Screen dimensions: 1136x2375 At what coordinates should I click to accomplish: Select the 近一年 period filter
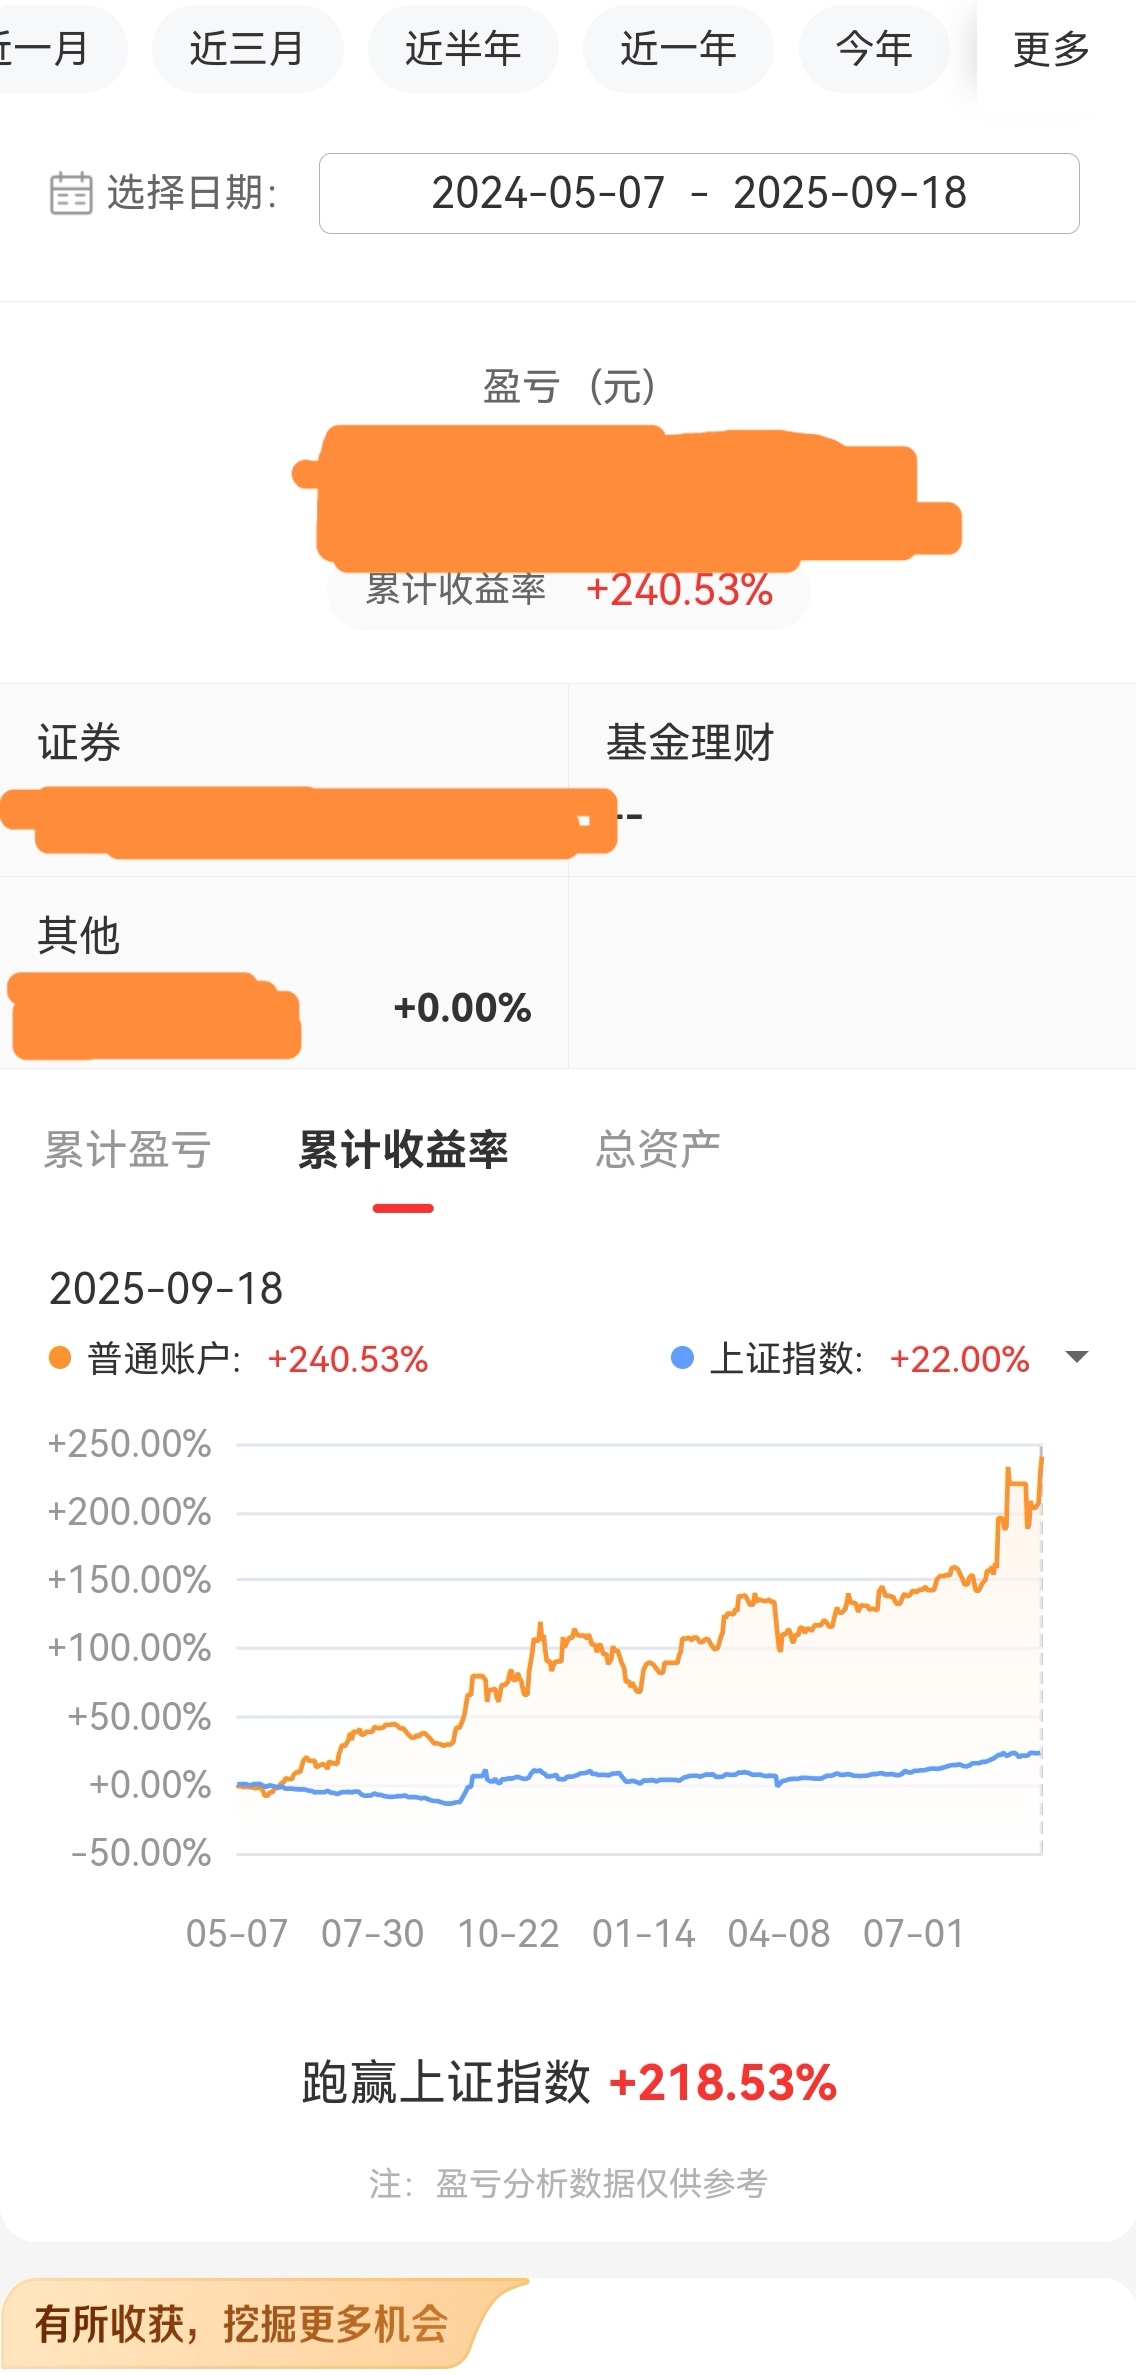678,48
